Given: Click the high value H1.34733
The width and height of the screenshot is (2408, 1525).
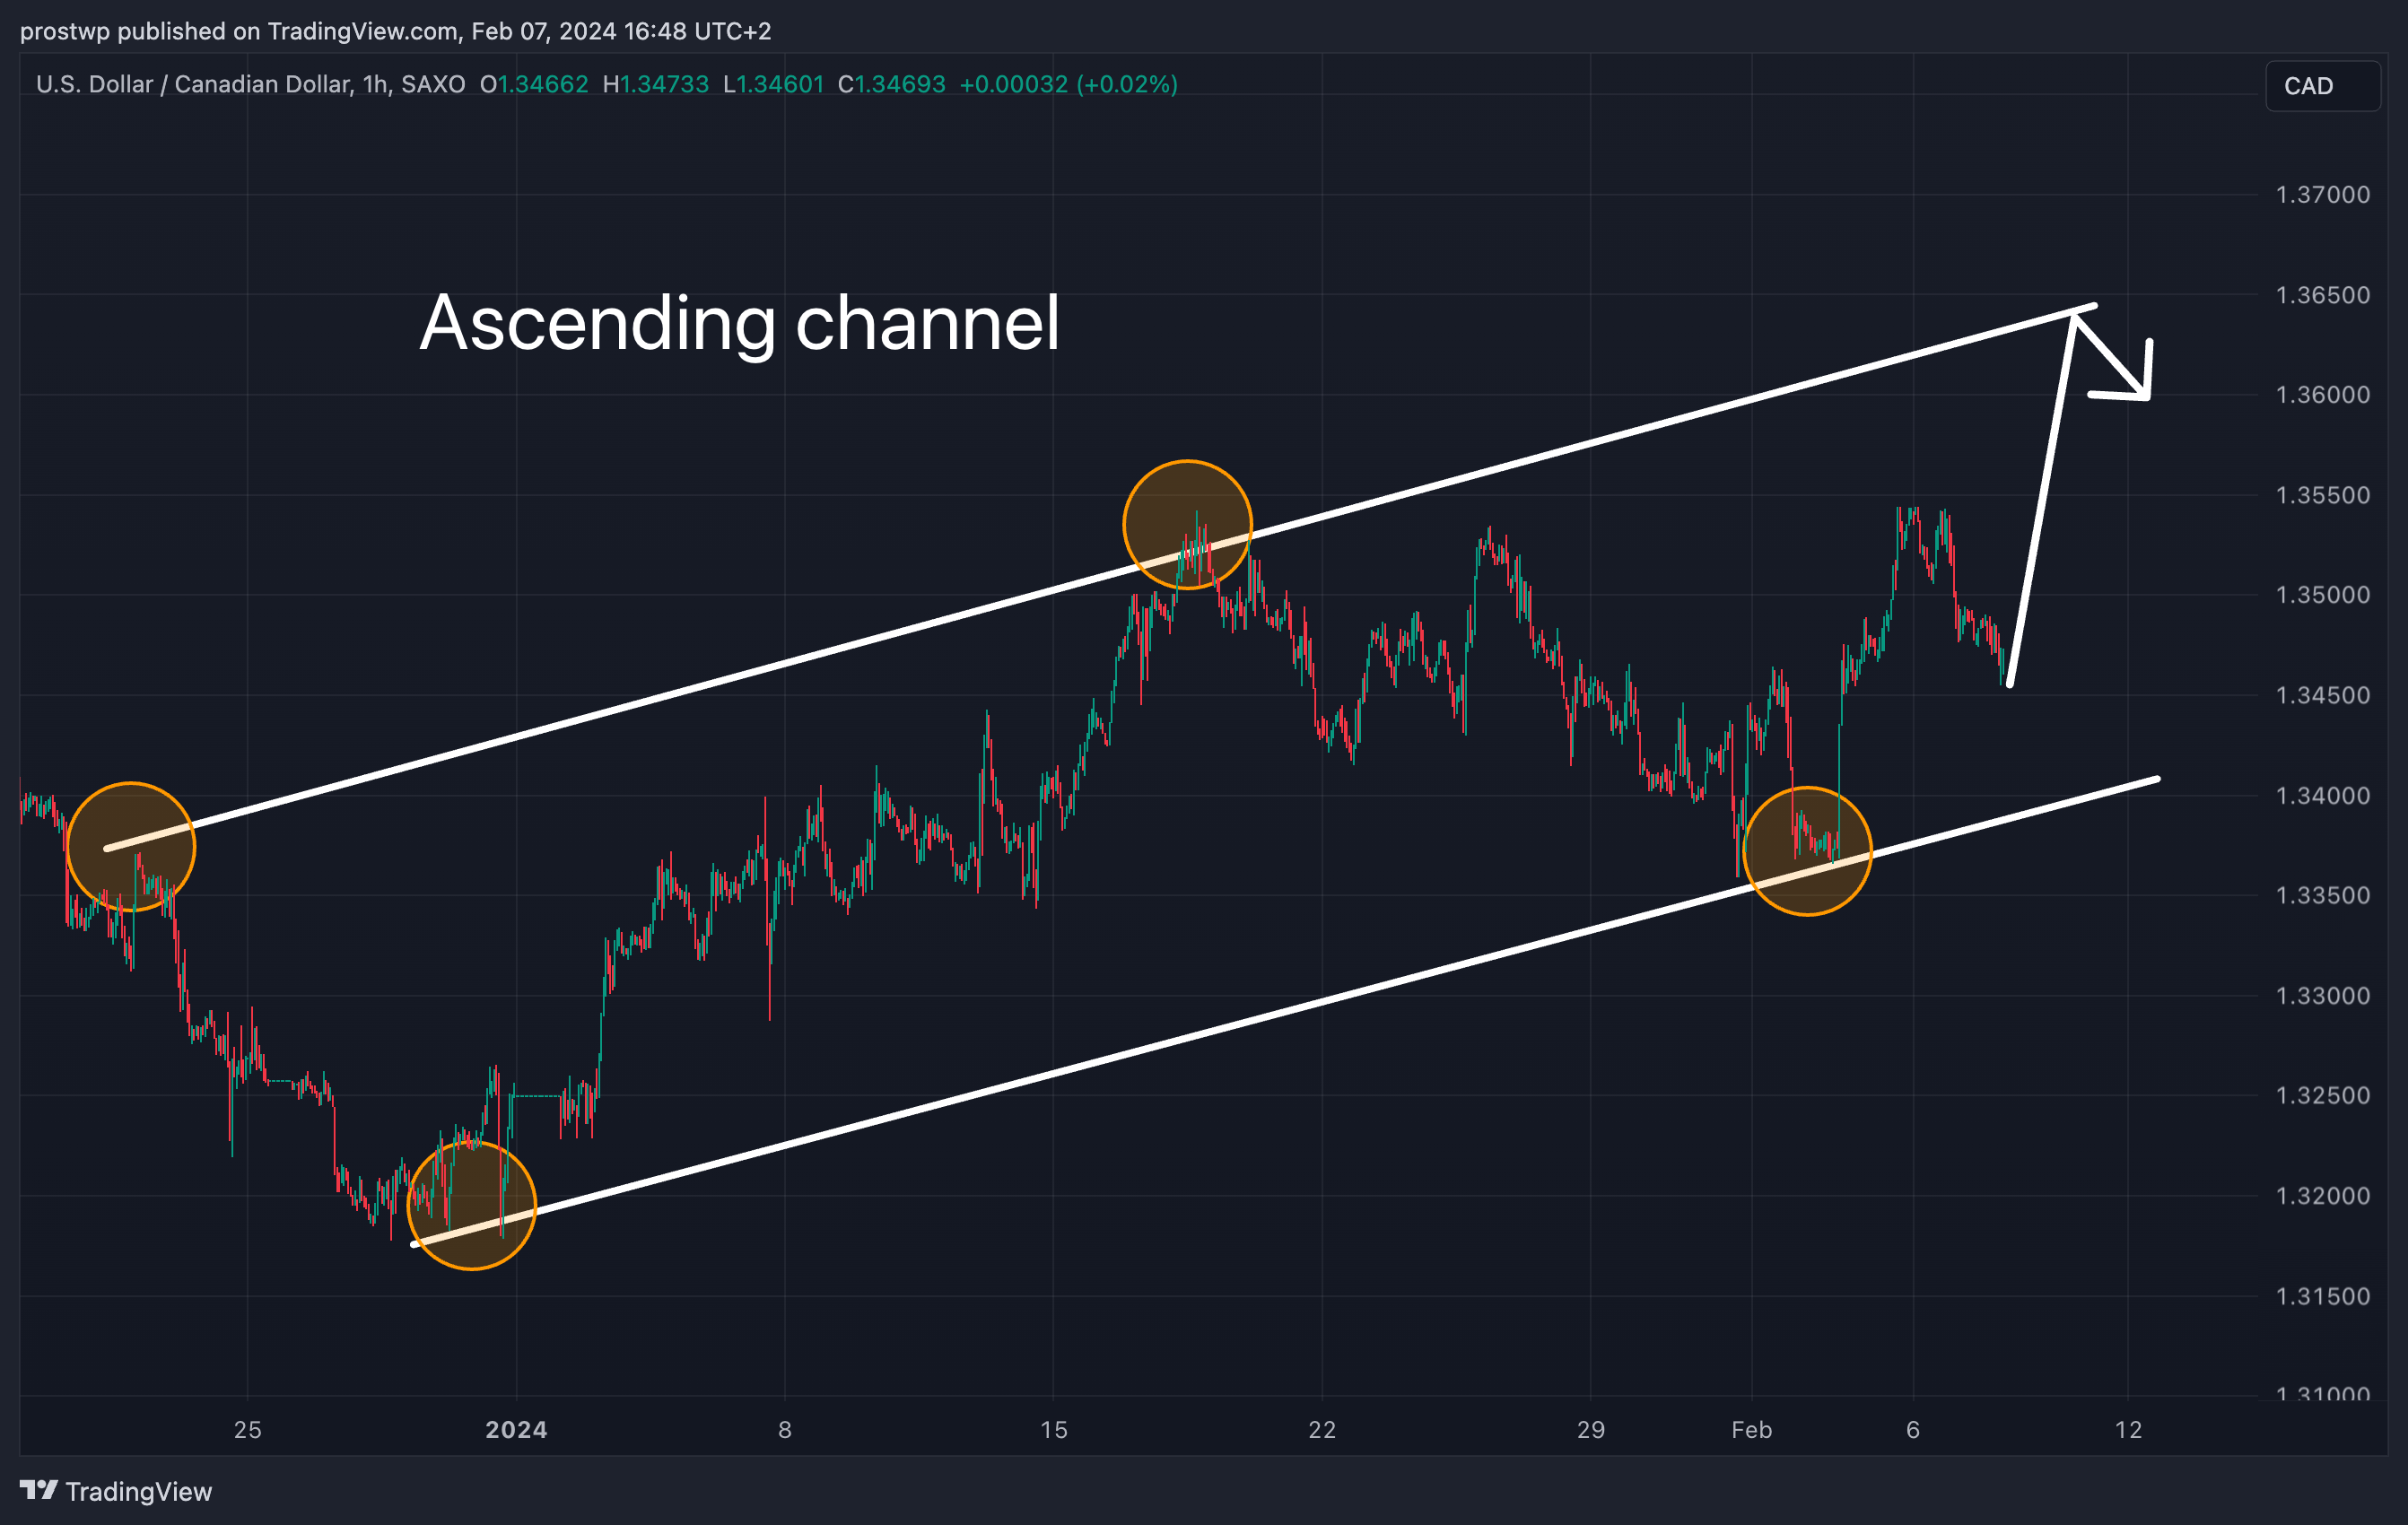Looking at the screenshot, I should point(656,84).
